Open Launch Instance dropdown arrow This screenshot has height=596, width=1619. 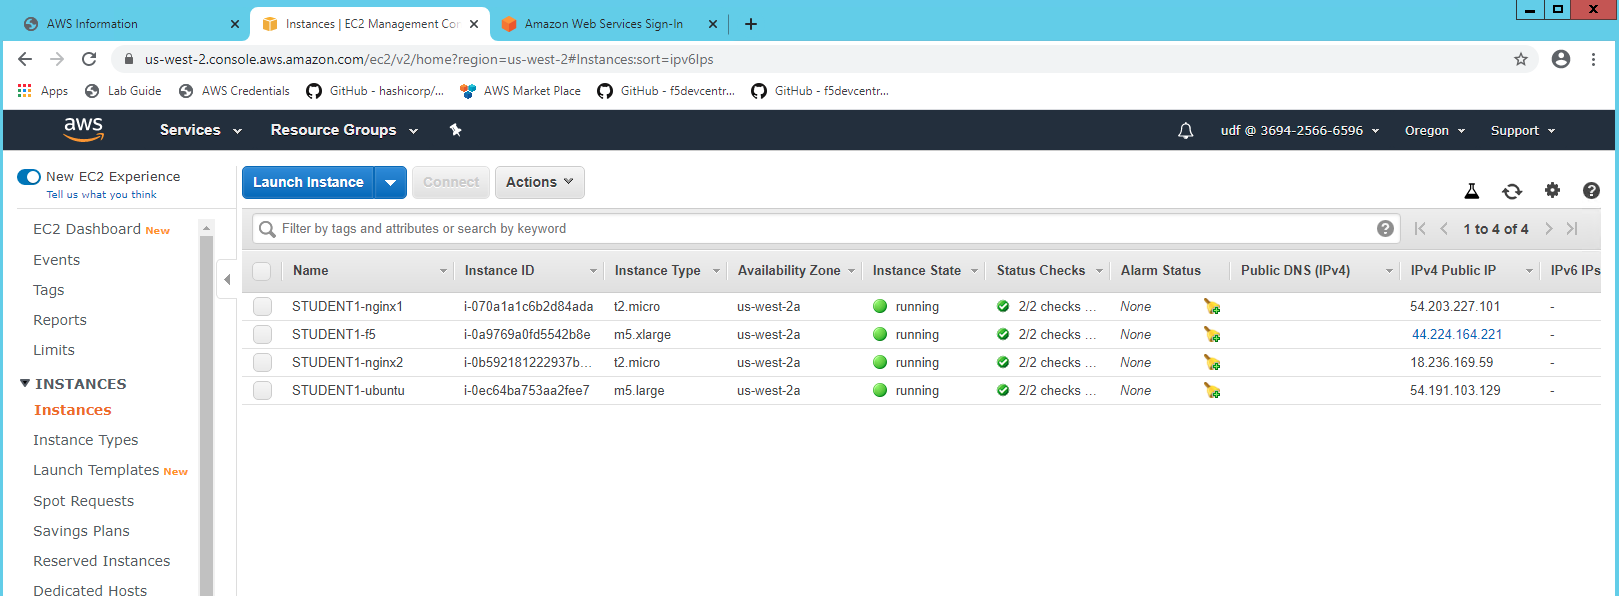[390, 182]
